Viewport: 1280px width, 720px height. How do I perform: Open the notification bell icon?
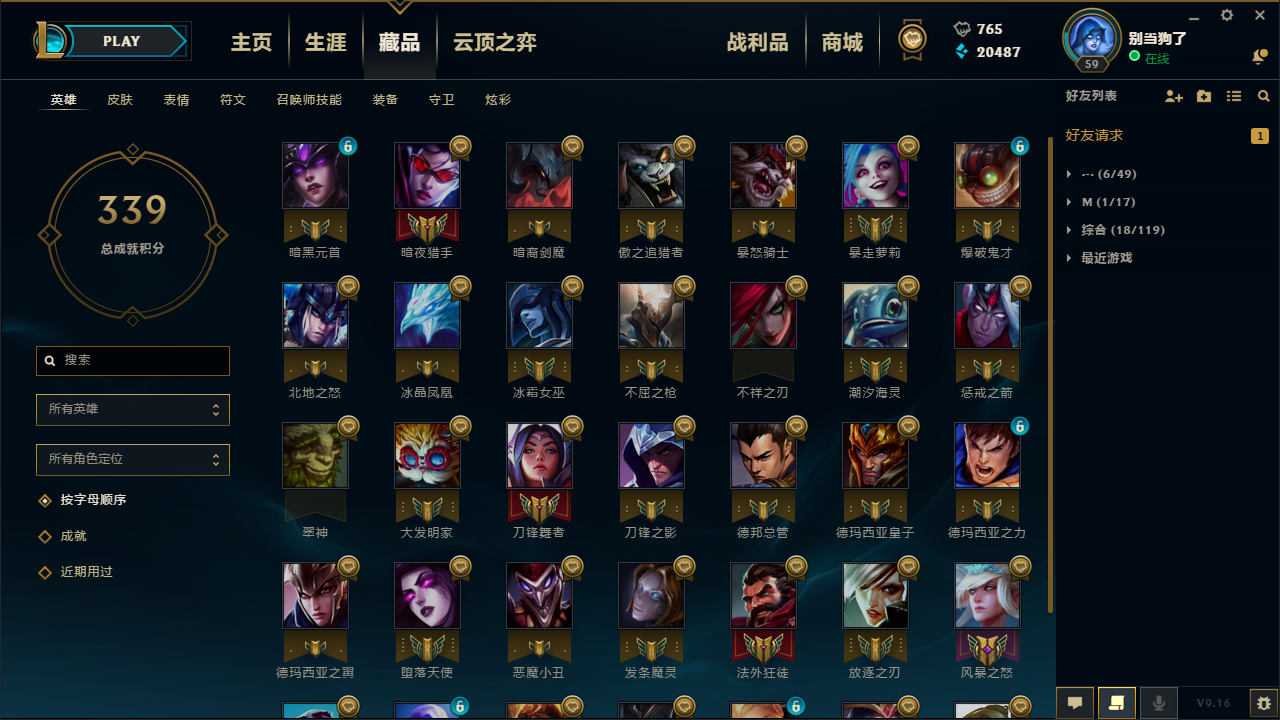pos(1259,57)
